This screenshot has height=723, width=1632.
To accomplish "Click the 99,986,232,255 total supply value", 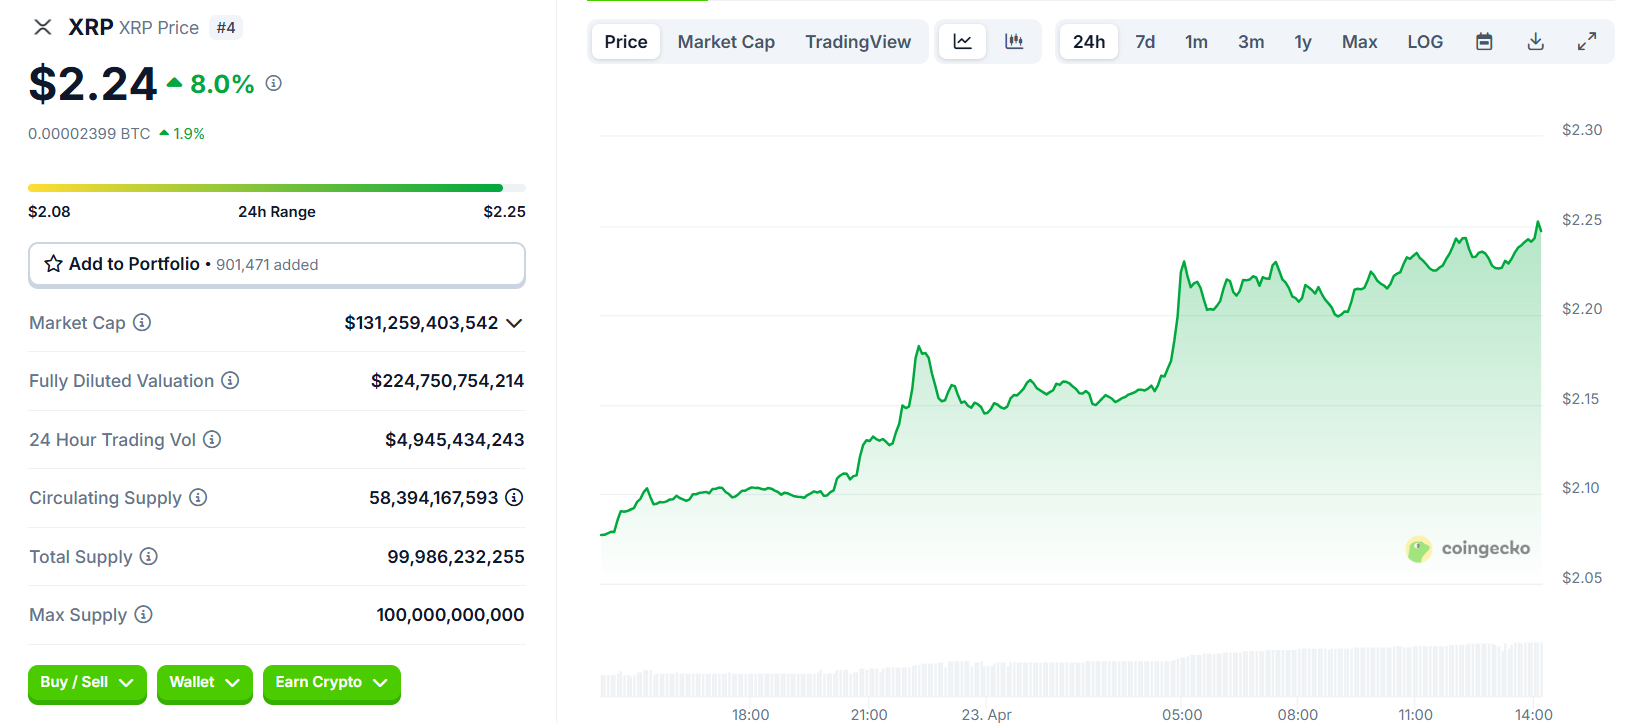I will coord(456,557).
